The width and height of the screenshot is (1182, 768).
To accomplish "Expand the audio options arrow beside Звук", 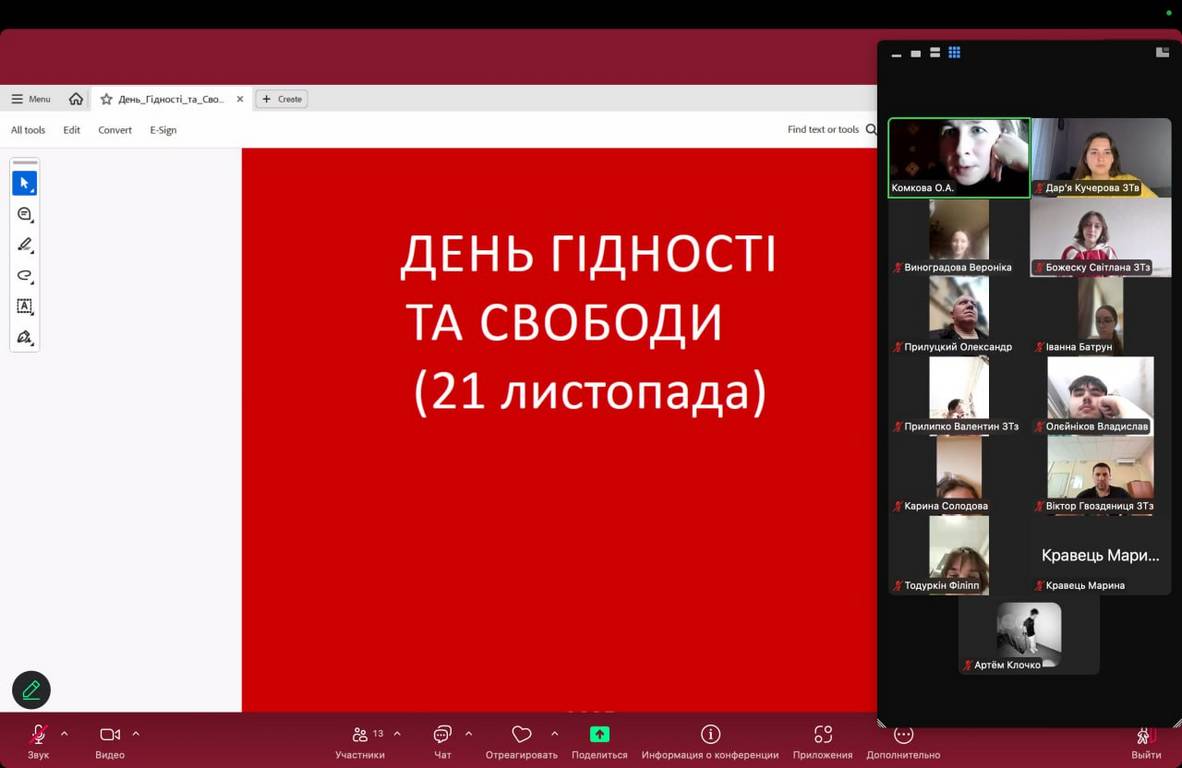I will [65, 734].
